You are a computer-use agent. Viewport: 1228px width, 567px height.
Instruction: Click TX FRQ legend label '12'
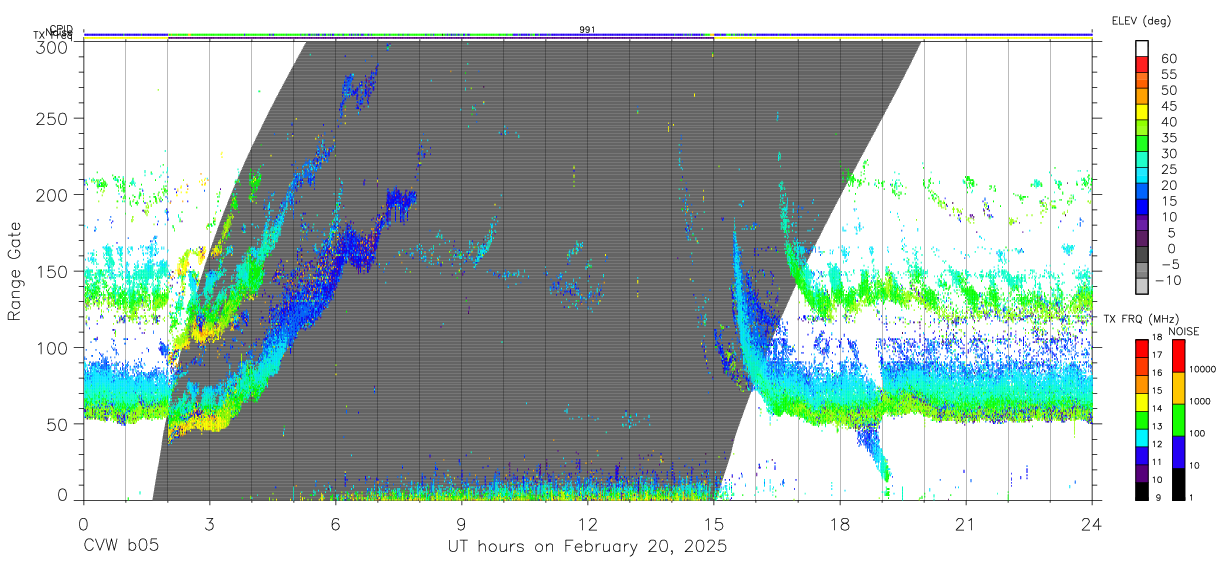tap(1158, 444)
